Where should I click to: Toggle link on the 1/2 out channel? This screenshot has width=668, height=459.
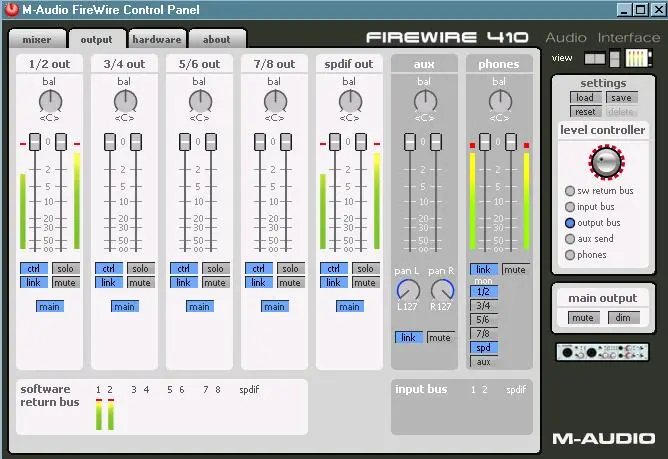[x=34, y=283]
